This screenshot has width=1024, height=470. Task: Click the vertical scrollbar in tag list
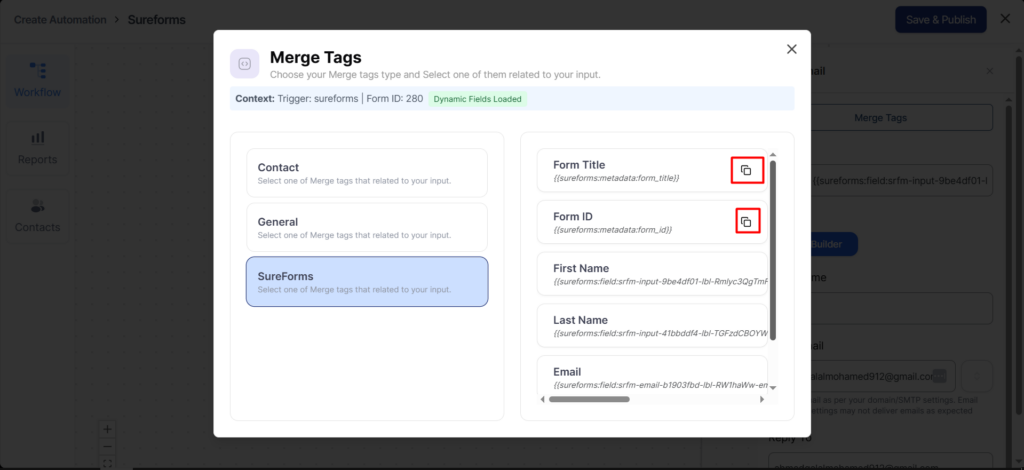tap(773, 250)
